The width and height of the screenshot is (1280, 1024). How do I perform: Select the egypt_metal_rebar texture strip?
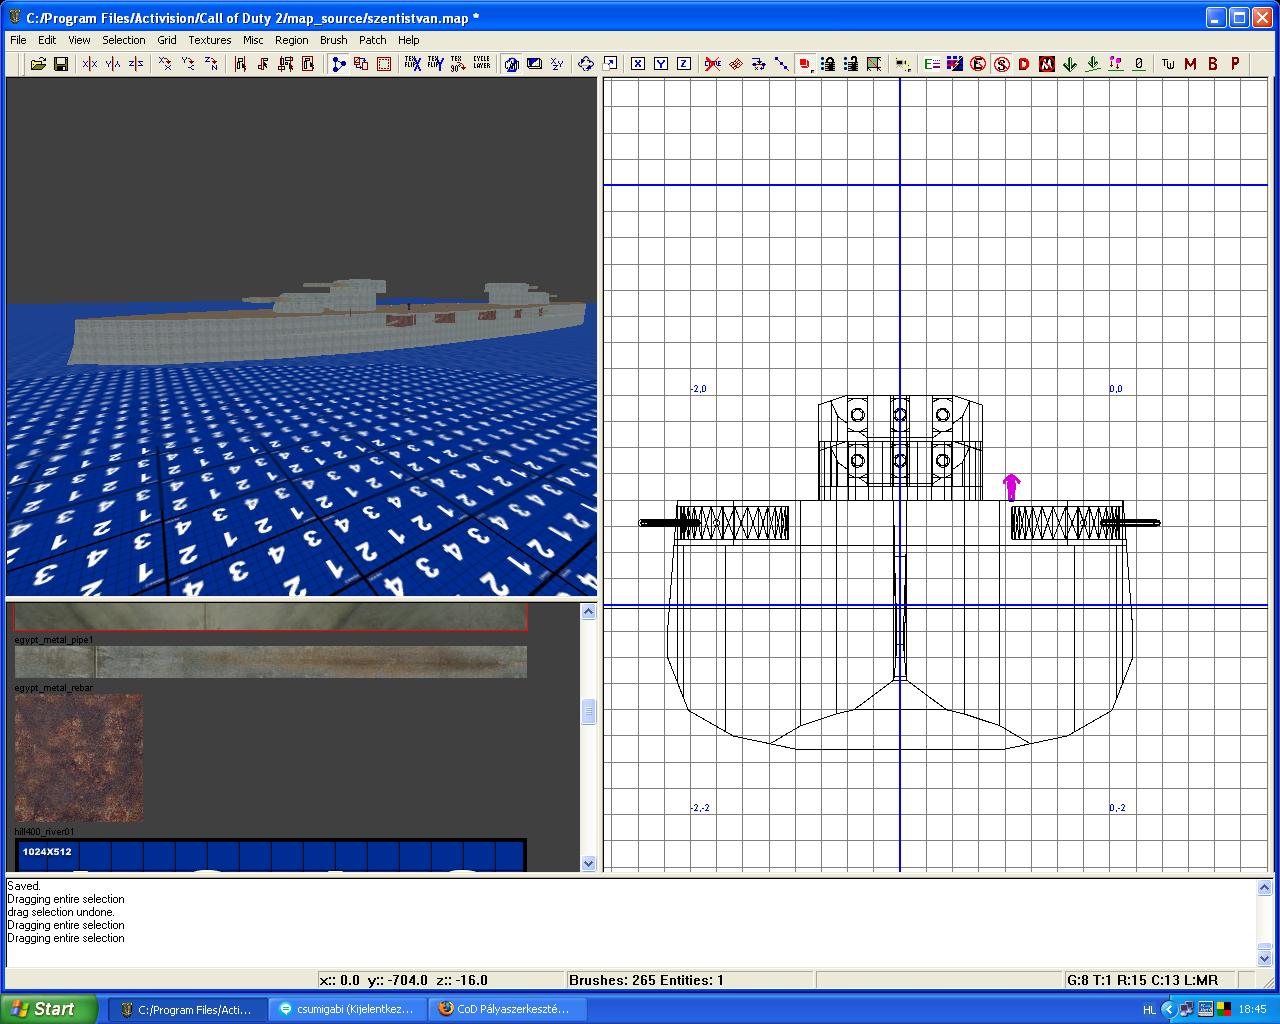pyautogui.click(x=270, y=662)
